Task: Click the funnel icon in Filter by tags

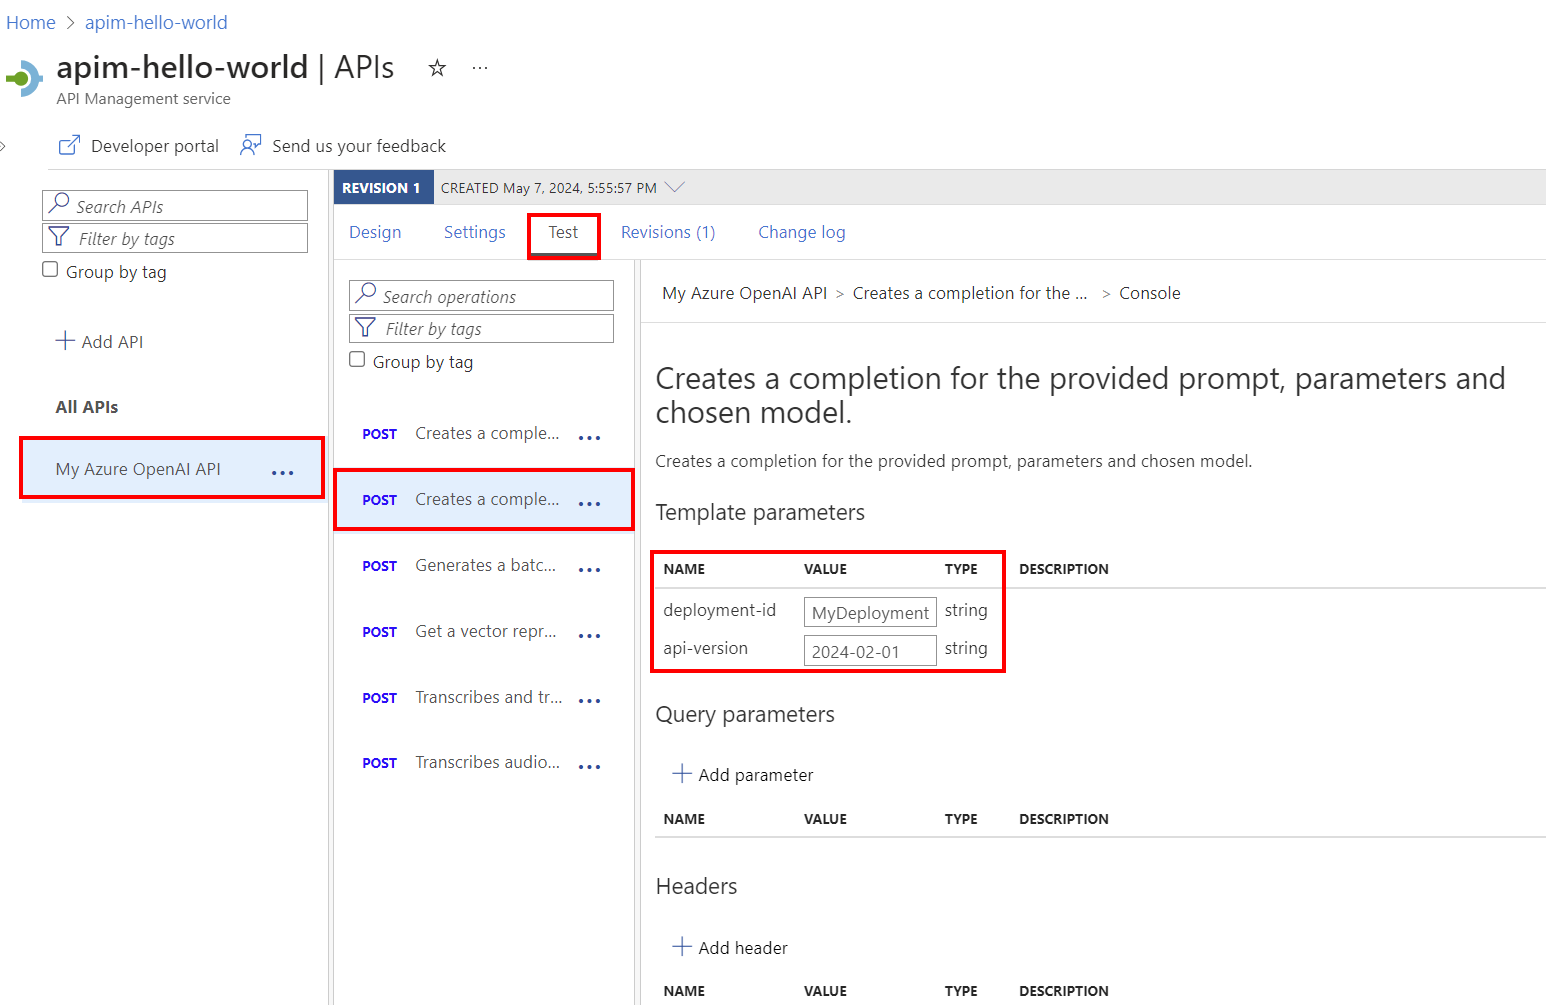Action: [x=60, y=238]
